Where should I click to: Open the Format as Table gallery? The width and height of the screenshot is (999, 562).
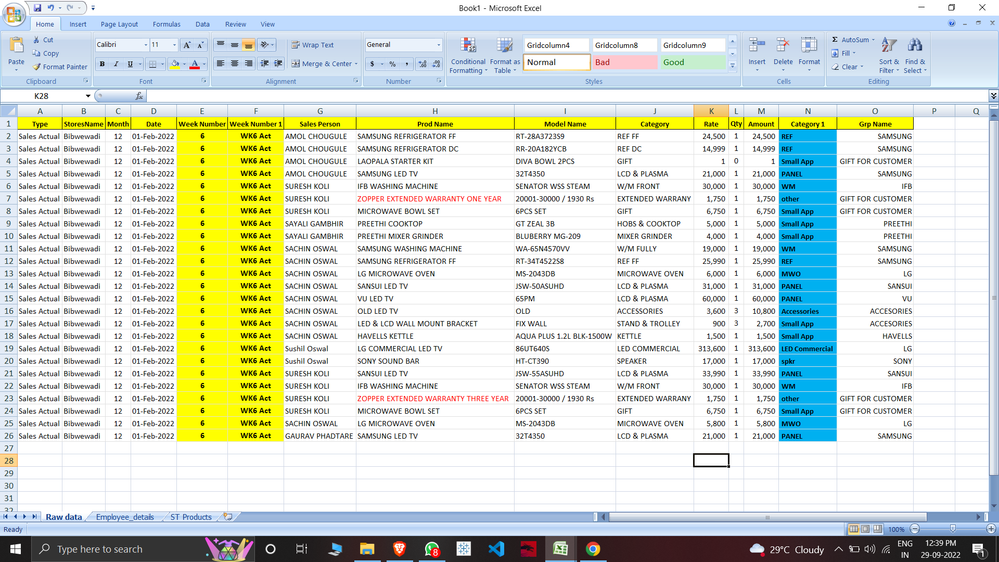505,55
